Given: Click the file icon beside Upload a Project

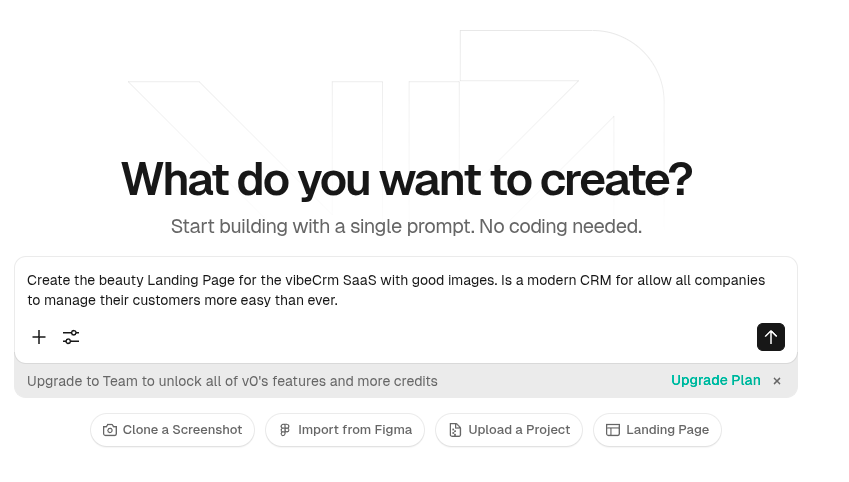Looking at the screenshot, I should coord(455,430).
